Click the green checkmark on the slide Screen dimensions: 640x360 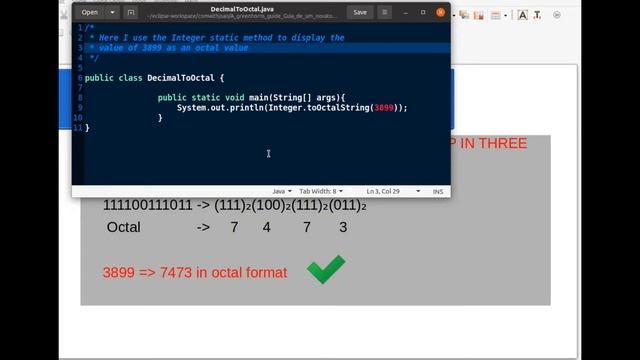click(326, 269)
